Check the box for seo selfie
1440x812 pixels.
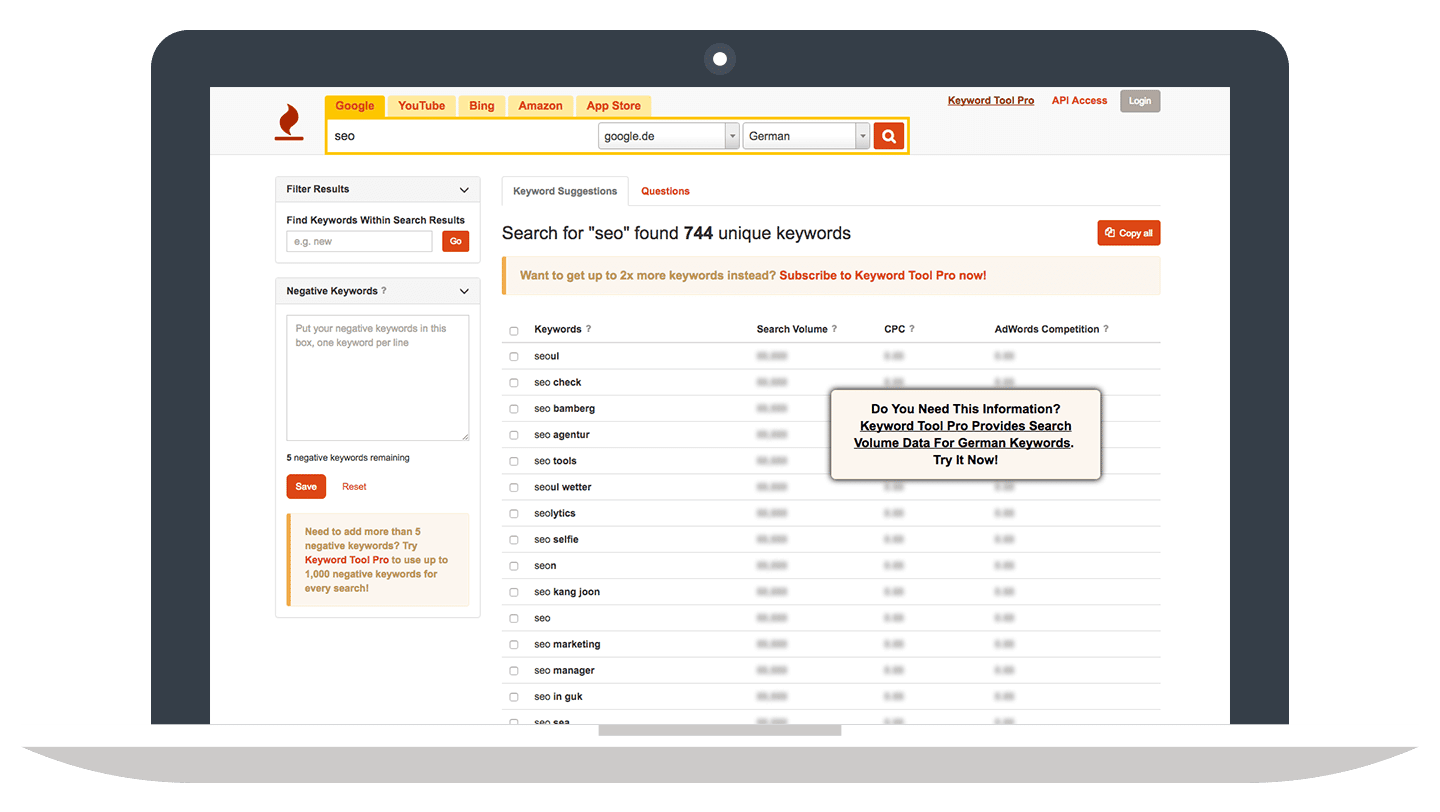(514, 540)
